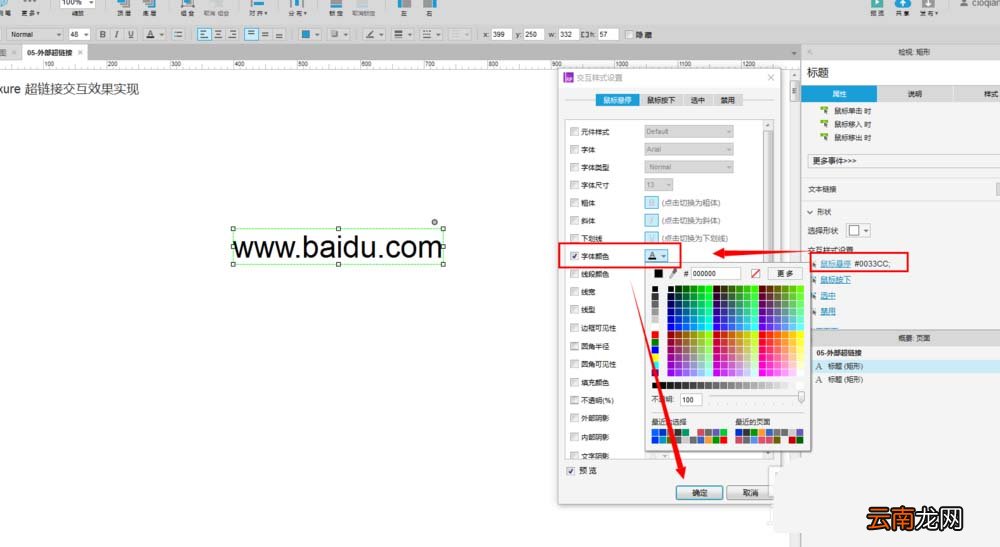
Task: Align text to bottom vertically
Action: pyautogui.click(x=279, y=34)
